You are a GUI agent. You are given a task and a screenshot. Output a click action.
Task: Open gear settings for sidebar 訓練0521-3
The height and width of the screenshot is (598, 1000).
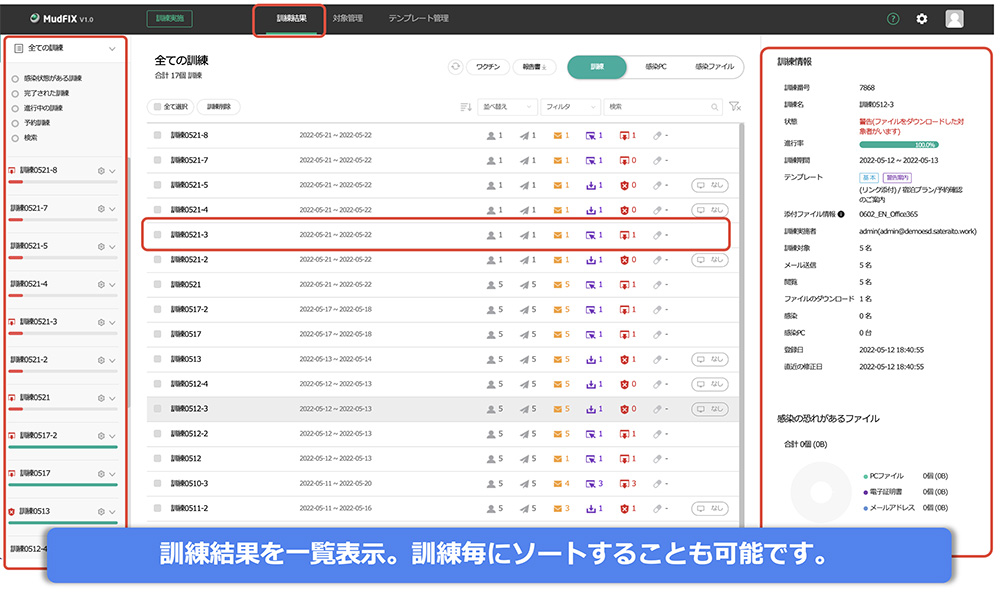coord(101,323)
